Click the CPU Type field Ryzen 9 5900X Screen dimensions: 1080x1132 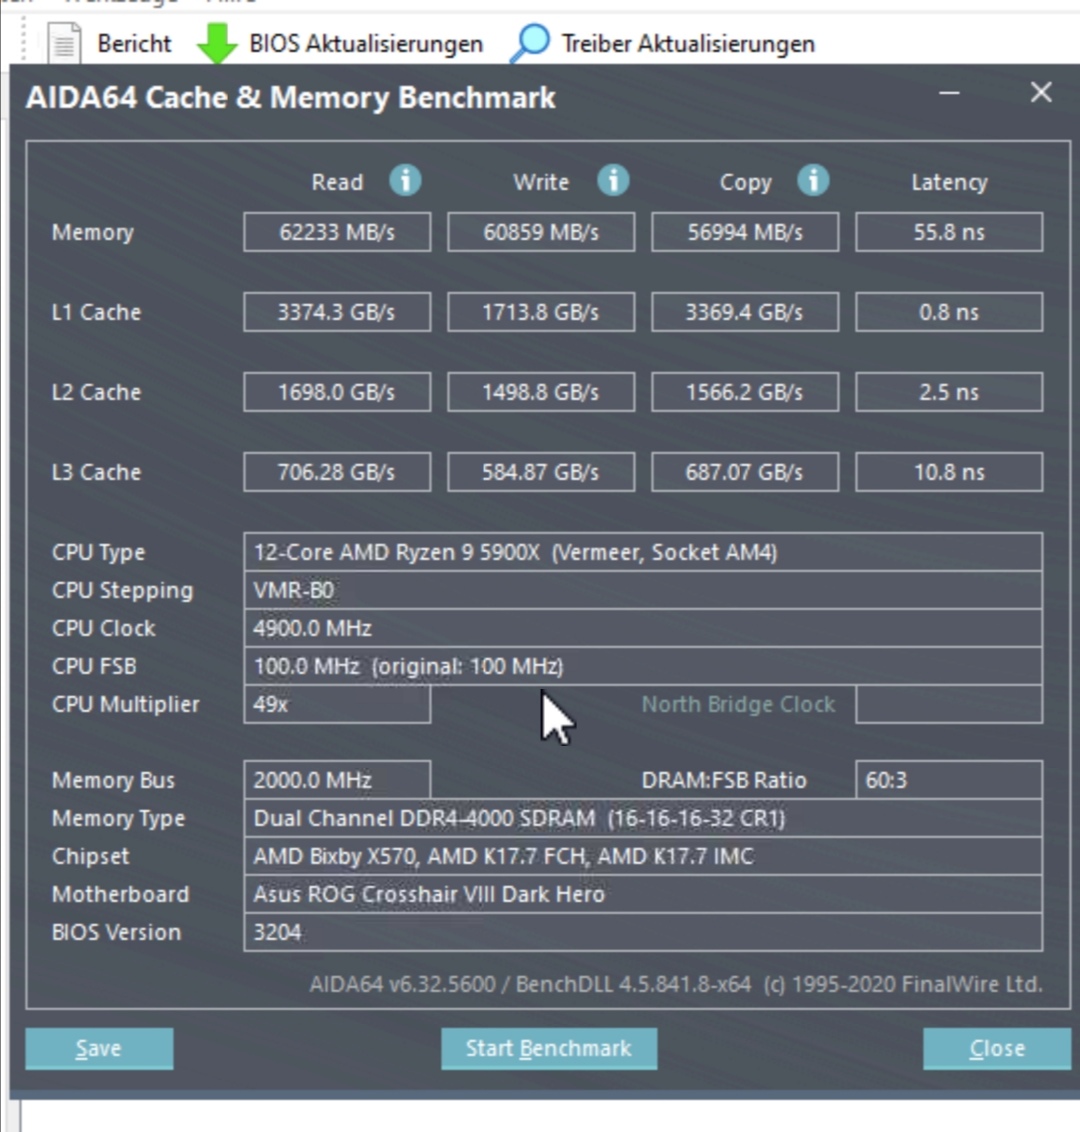pyautogui.click(x=643, y=552)
